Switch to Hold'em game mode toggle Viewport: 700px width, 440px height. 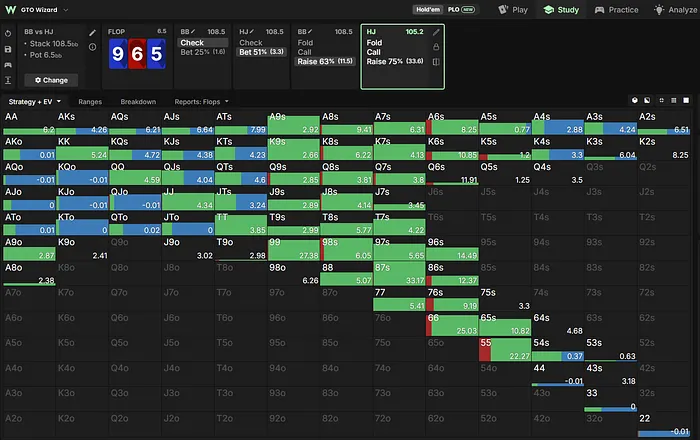pos(428,9)
